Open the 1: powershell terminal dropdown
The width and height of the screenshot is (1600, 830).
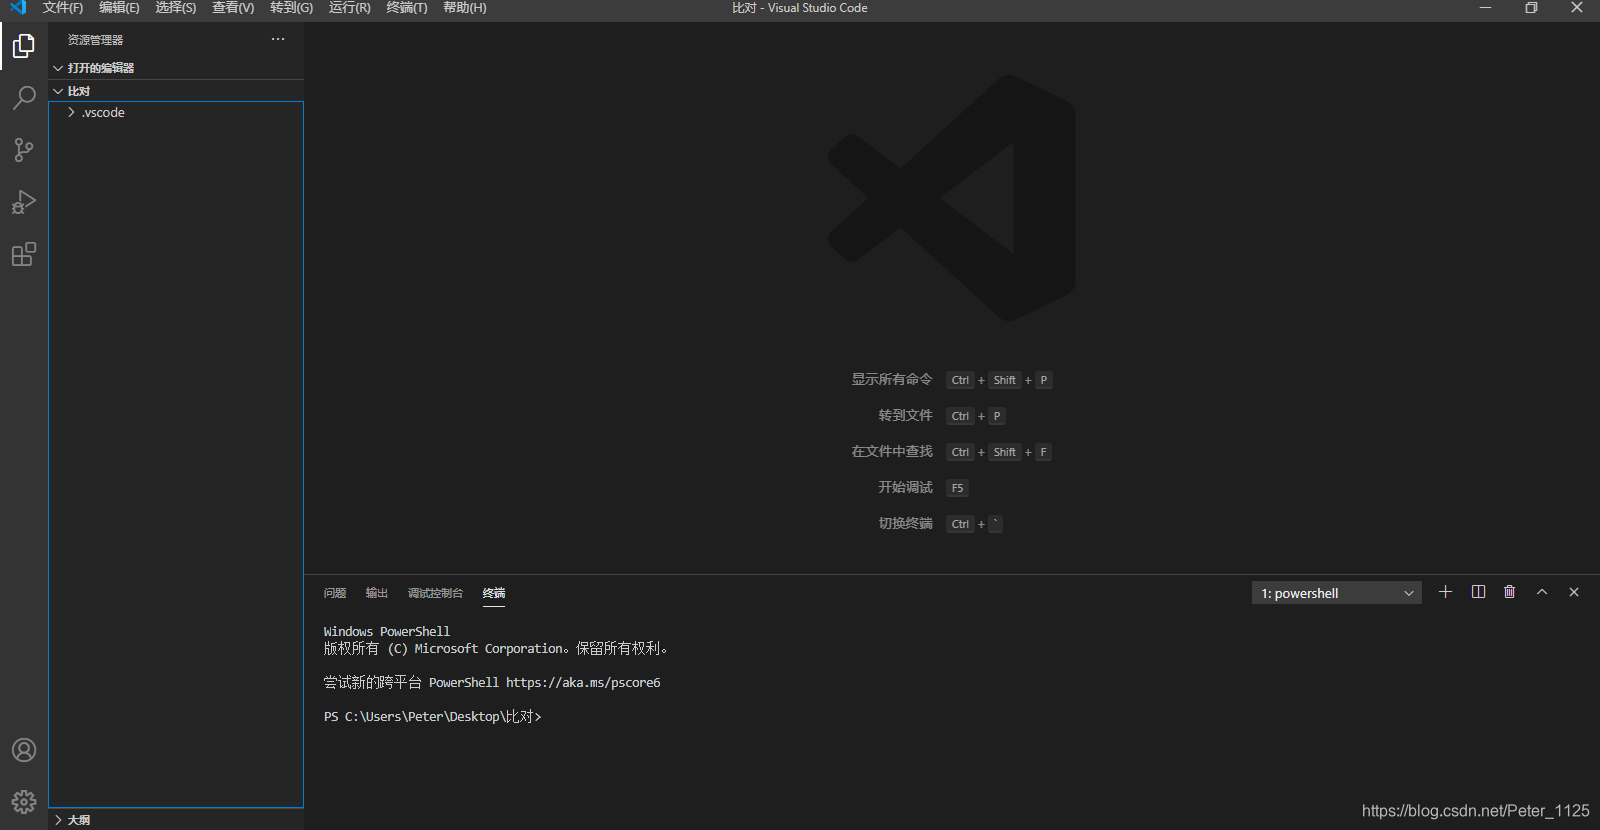click(1337, 593)
